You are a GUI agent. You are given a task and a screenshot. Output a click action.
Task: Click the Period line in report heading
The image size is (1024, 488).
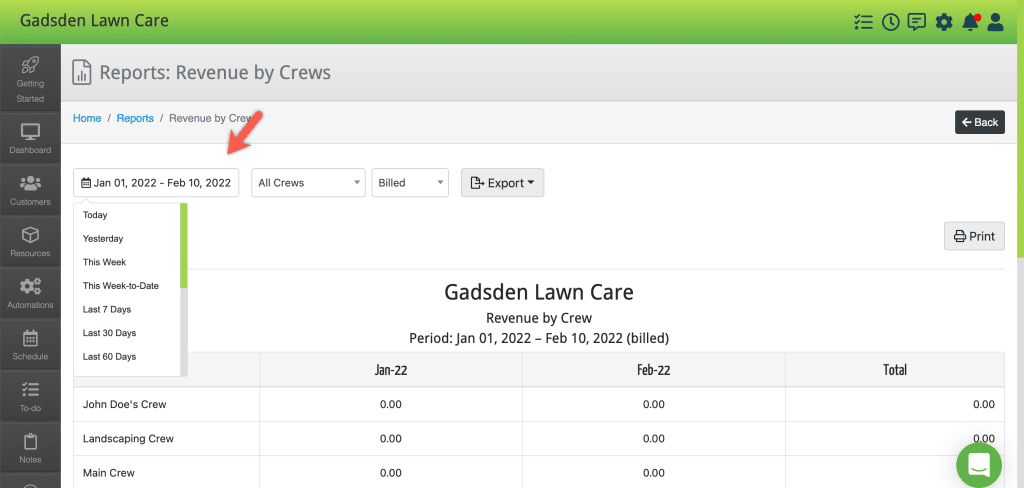539,338
